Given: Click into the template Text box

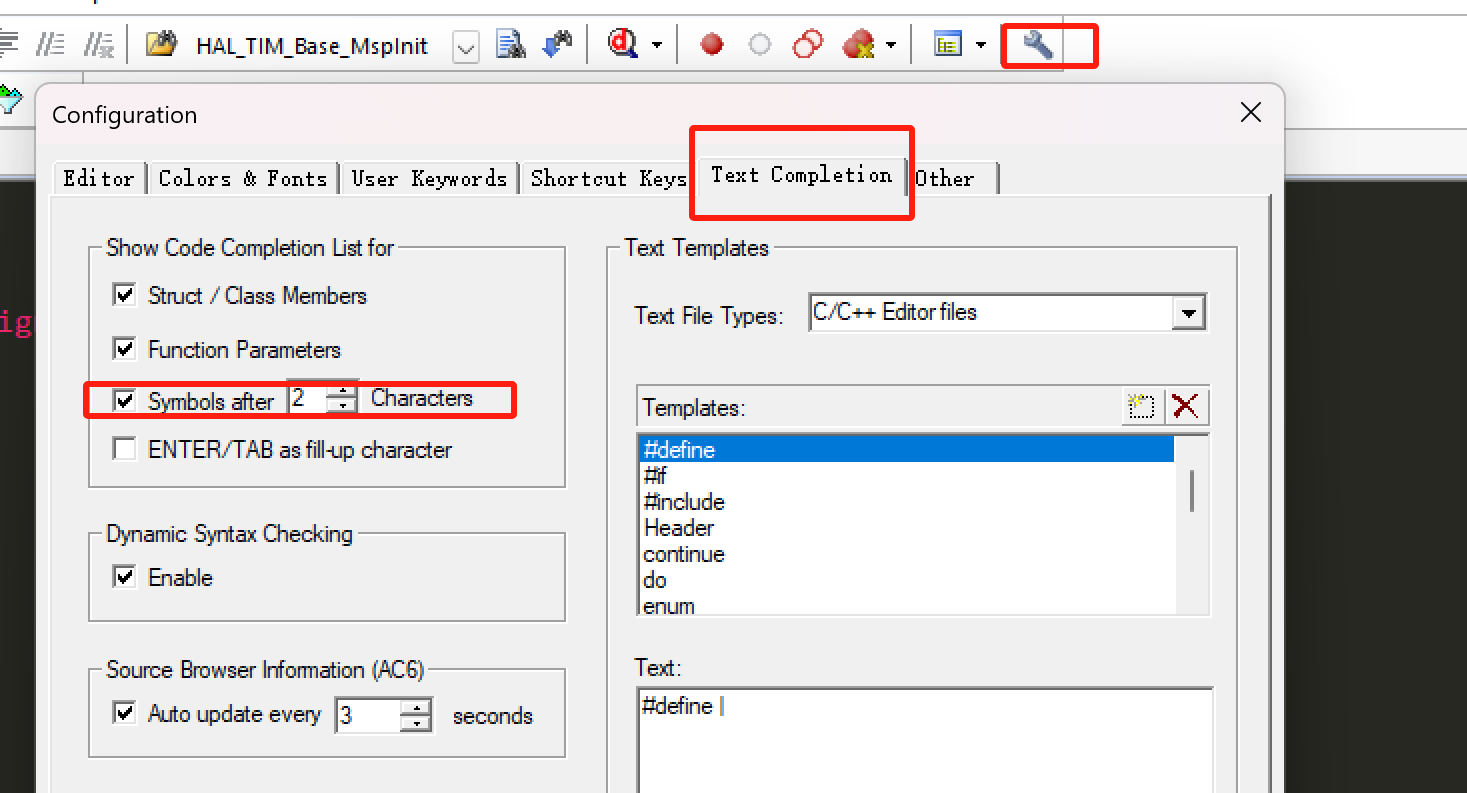Looking at the screenshot, I should point(924,740).
